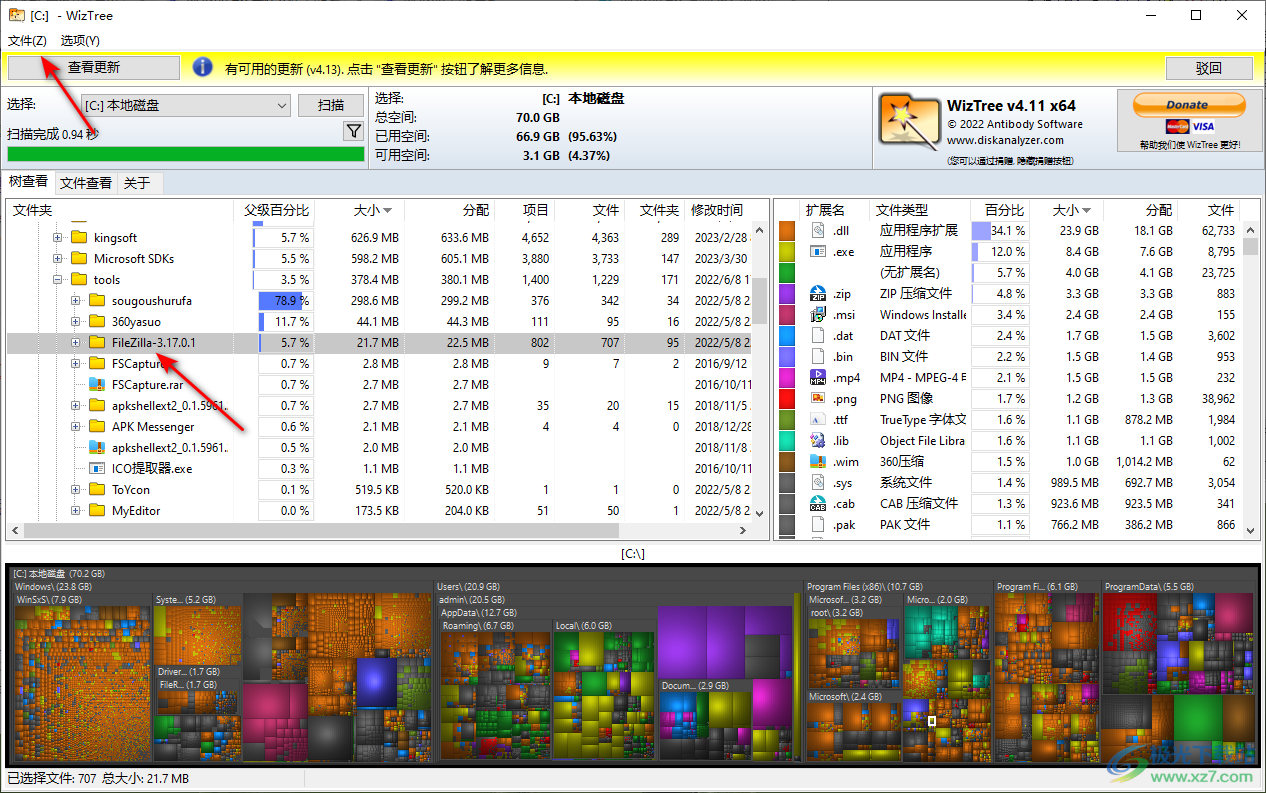Sort tree by 大小 column header

click(358, 210)
